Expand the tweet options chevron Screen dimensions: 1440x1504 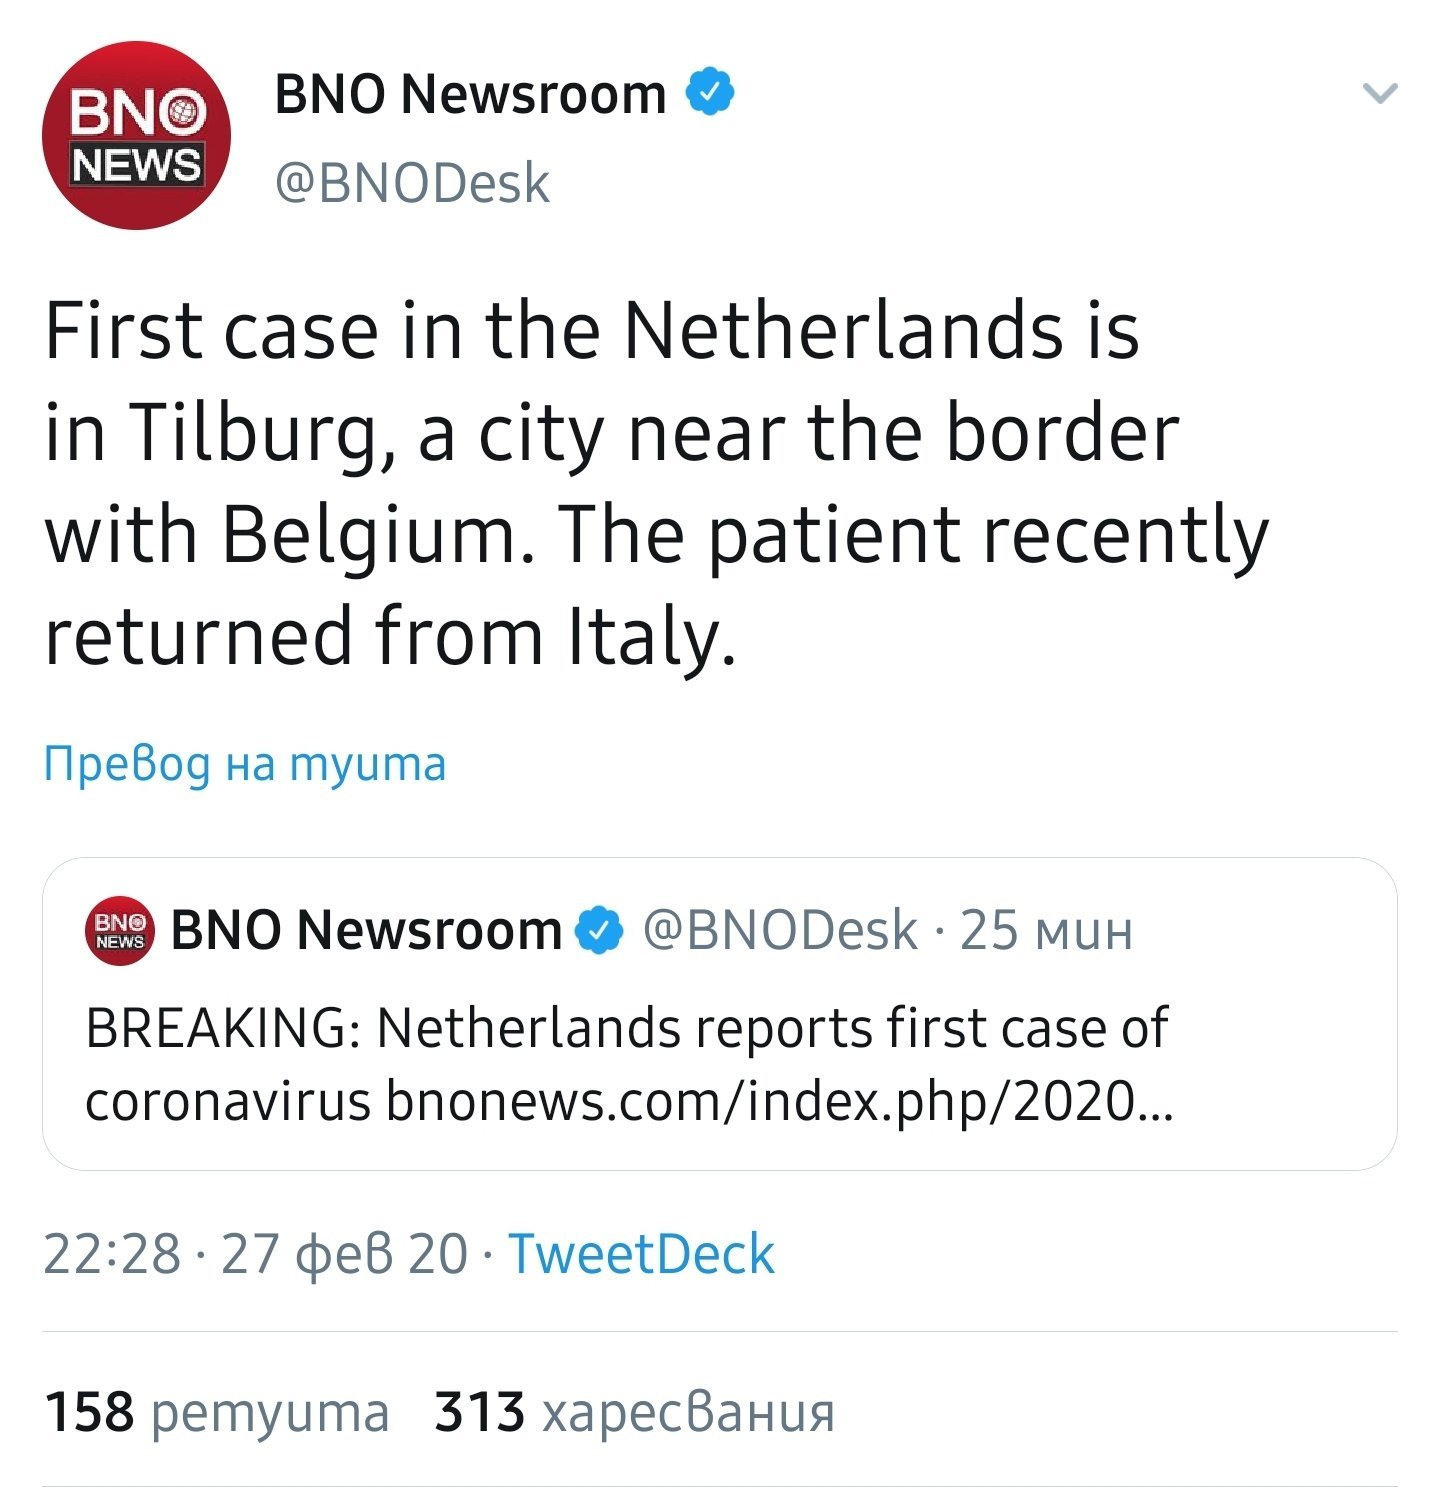pos(1380,94)
